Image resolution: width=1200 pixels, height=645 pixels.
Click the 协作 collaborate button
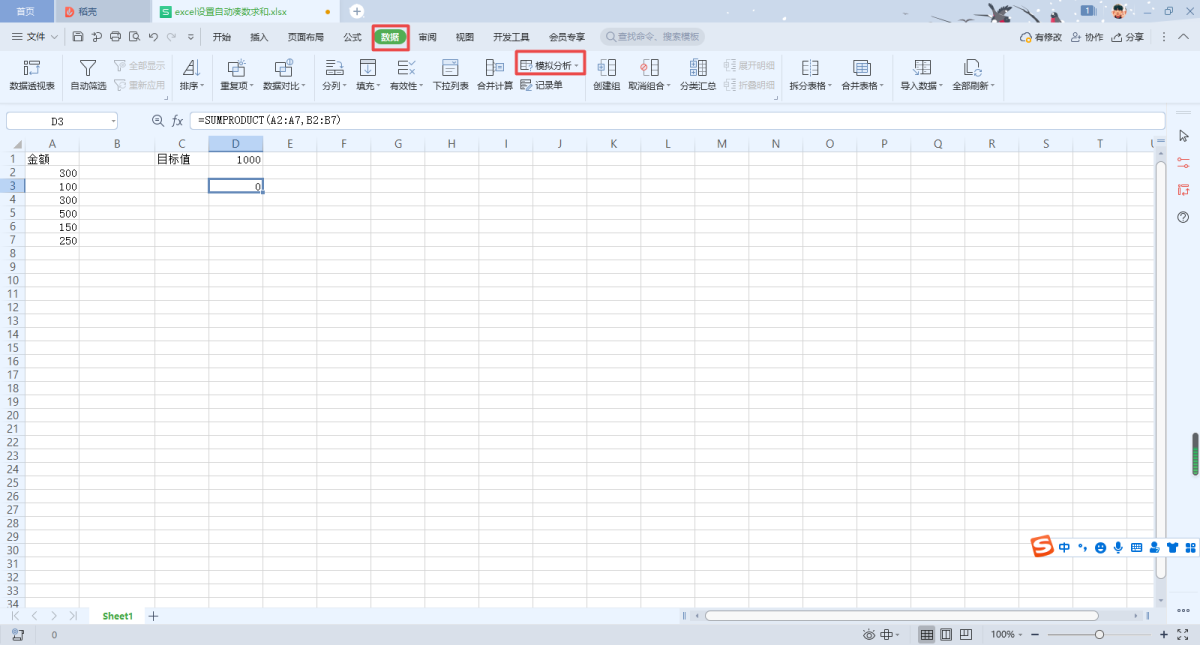point(1087,37)
